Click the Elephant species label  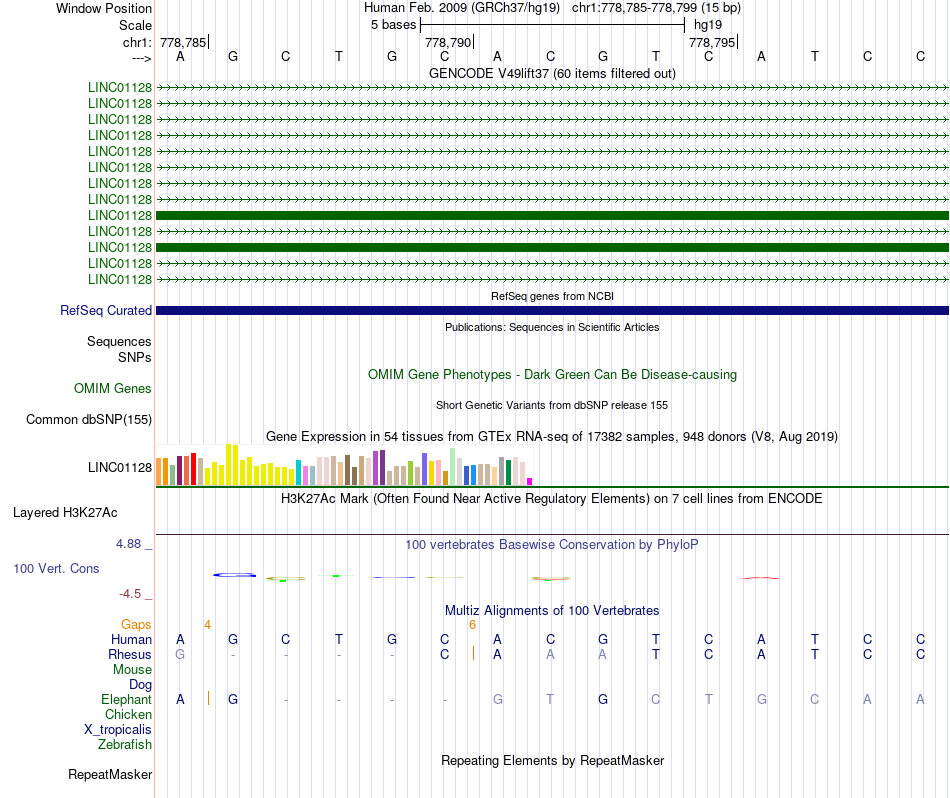click(x=126, y=699)
